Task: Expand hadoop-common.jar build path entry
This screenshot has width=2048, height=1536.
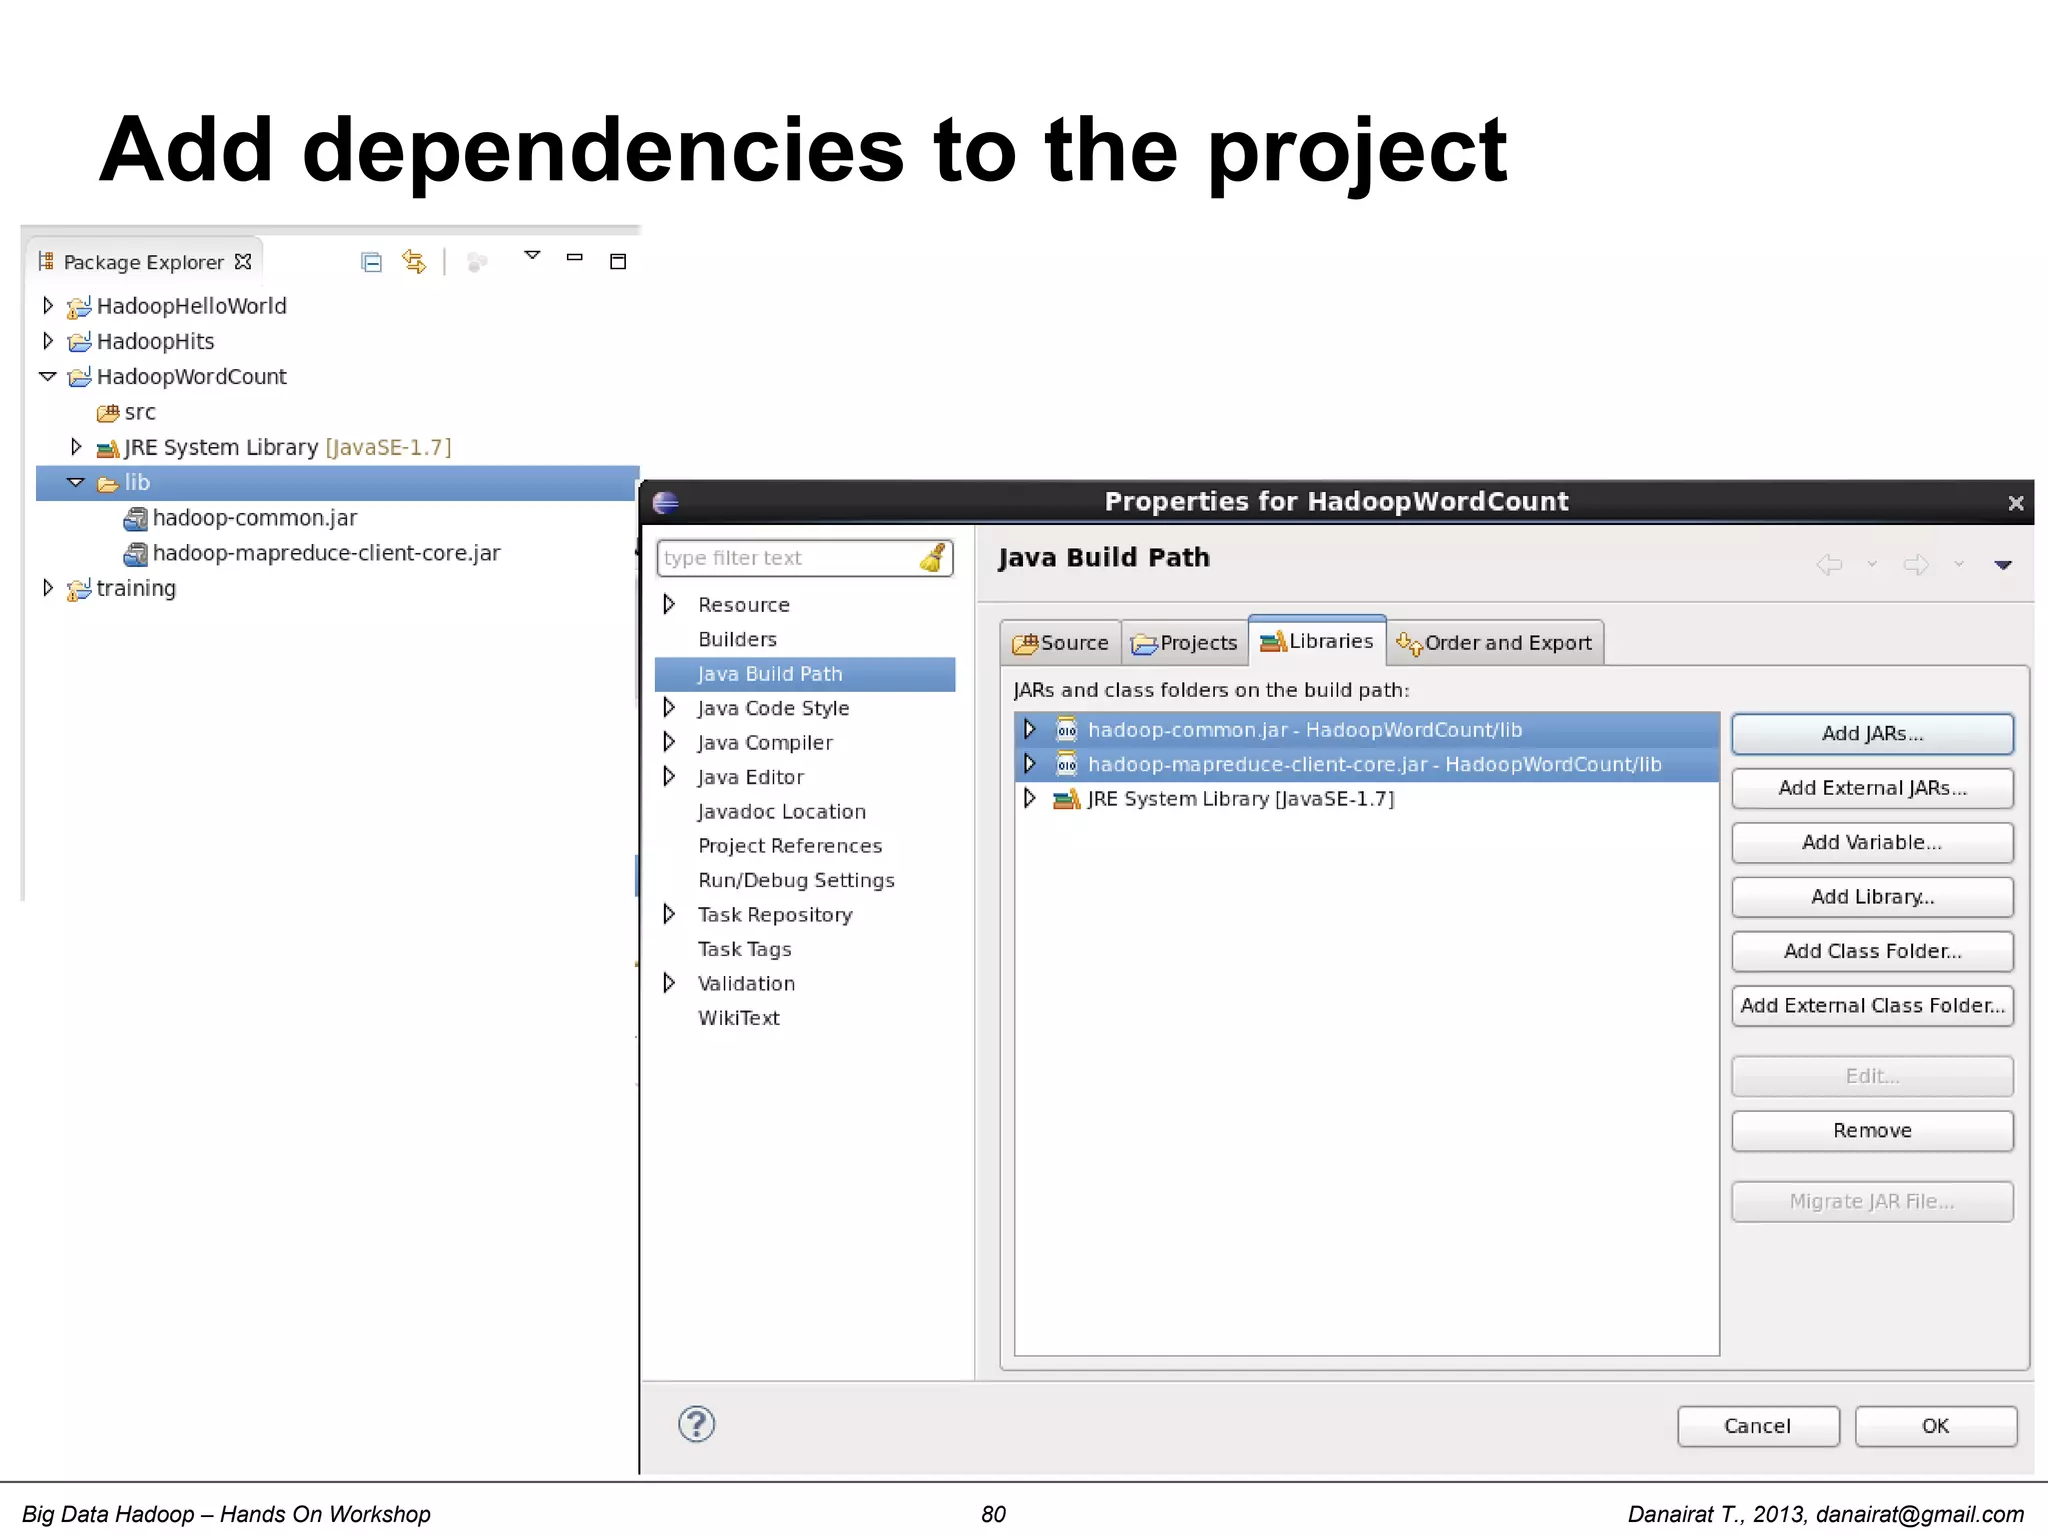Action: point(1029,729)
